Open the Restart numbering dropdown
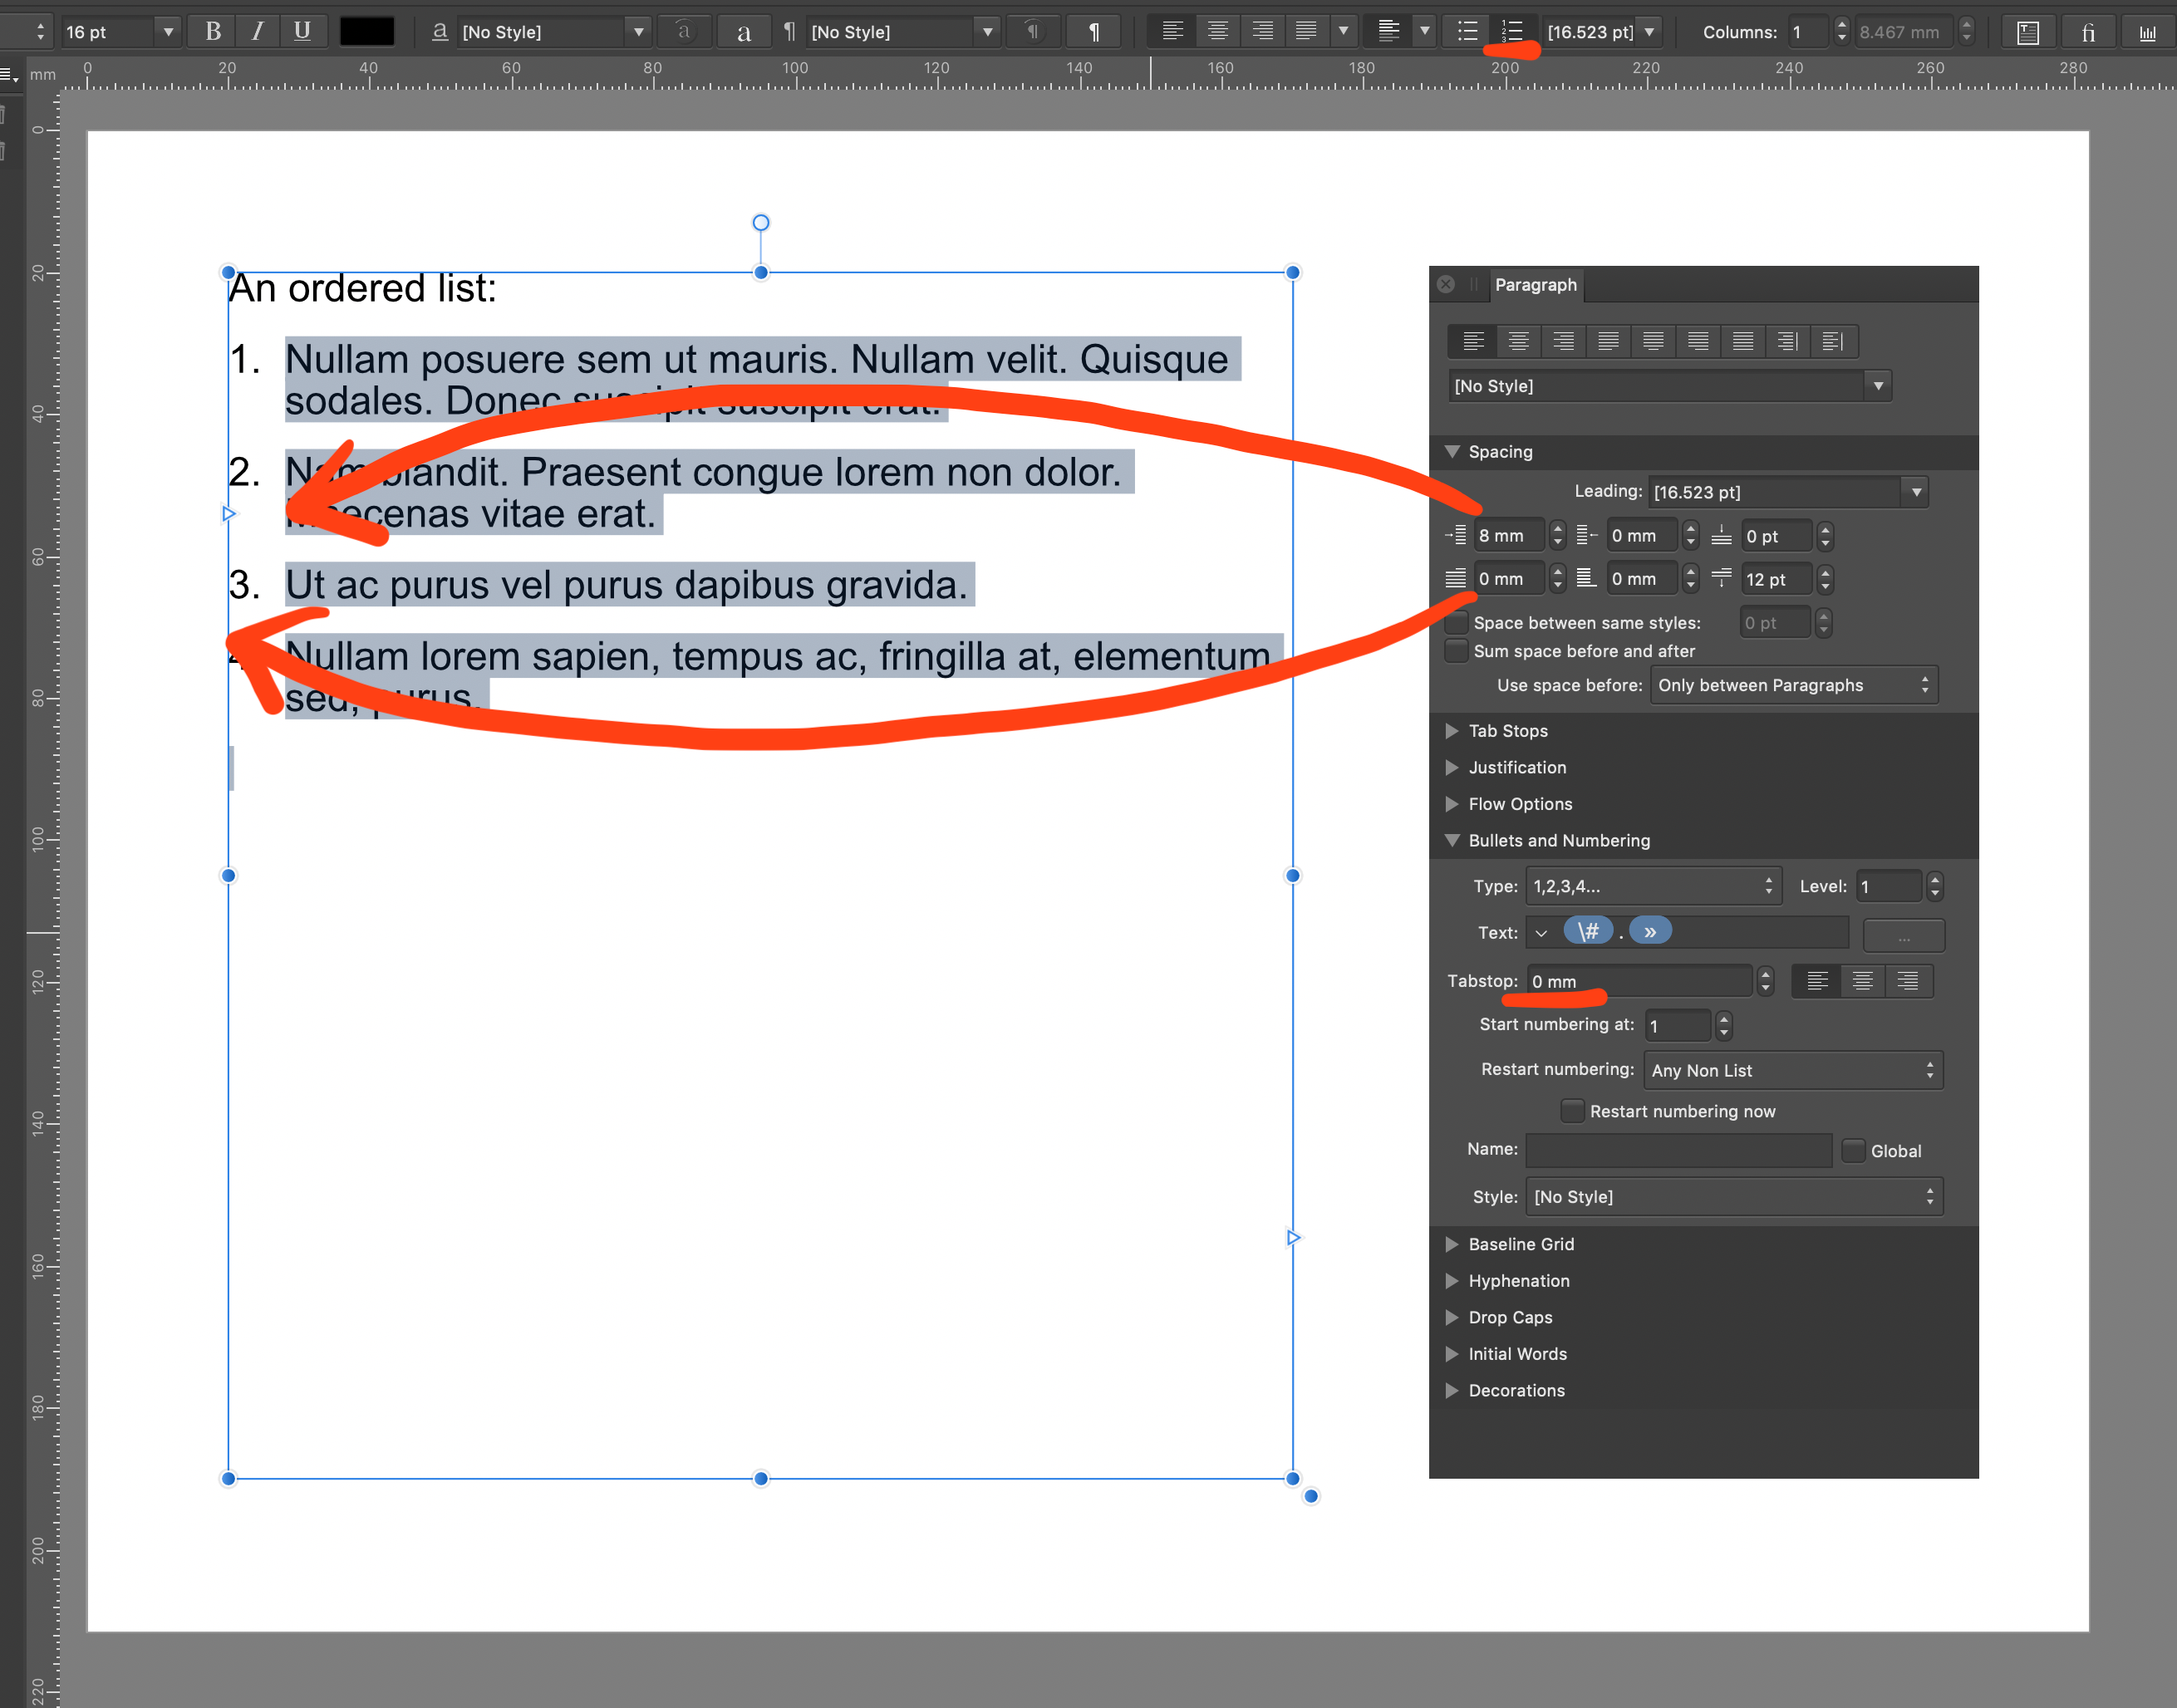The image size is (2177, 1708). point(1792,1070)
